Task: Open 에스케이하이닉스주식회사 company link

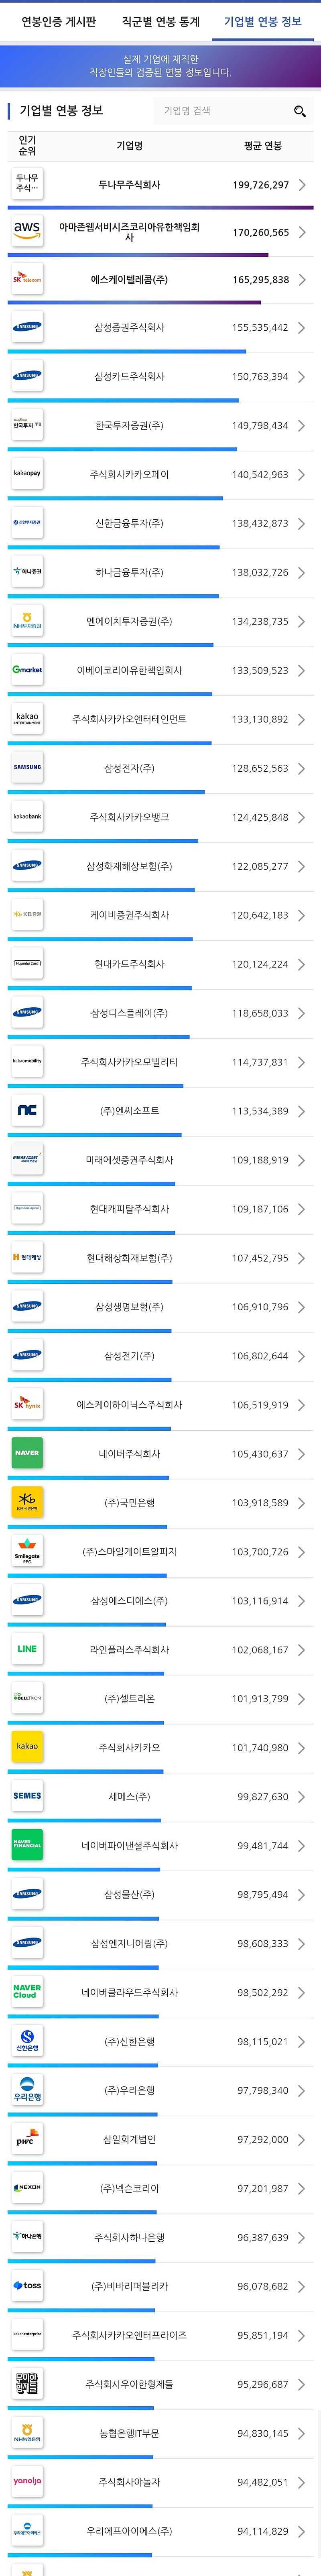Action: [129, 1405]
